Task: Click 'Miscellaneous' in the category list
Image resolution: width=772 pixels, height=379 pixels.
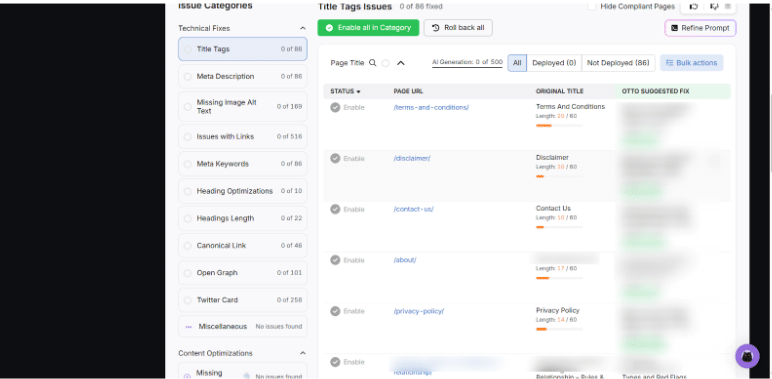Action: click(x=223, y=326)
